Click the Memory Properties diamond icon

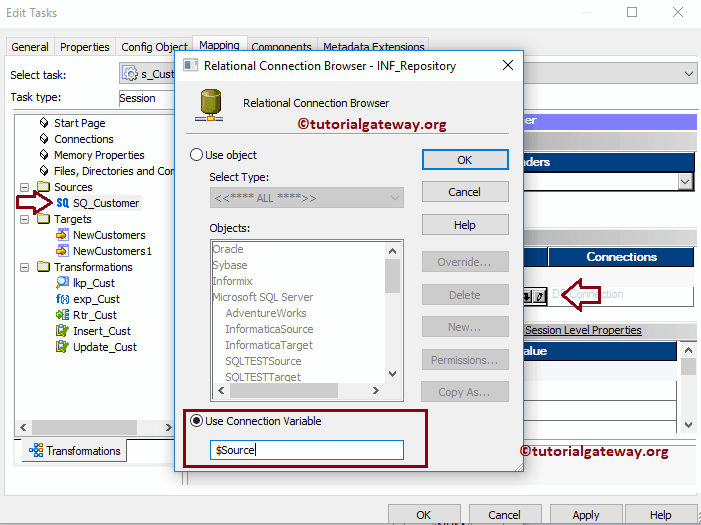coord(44,155)
